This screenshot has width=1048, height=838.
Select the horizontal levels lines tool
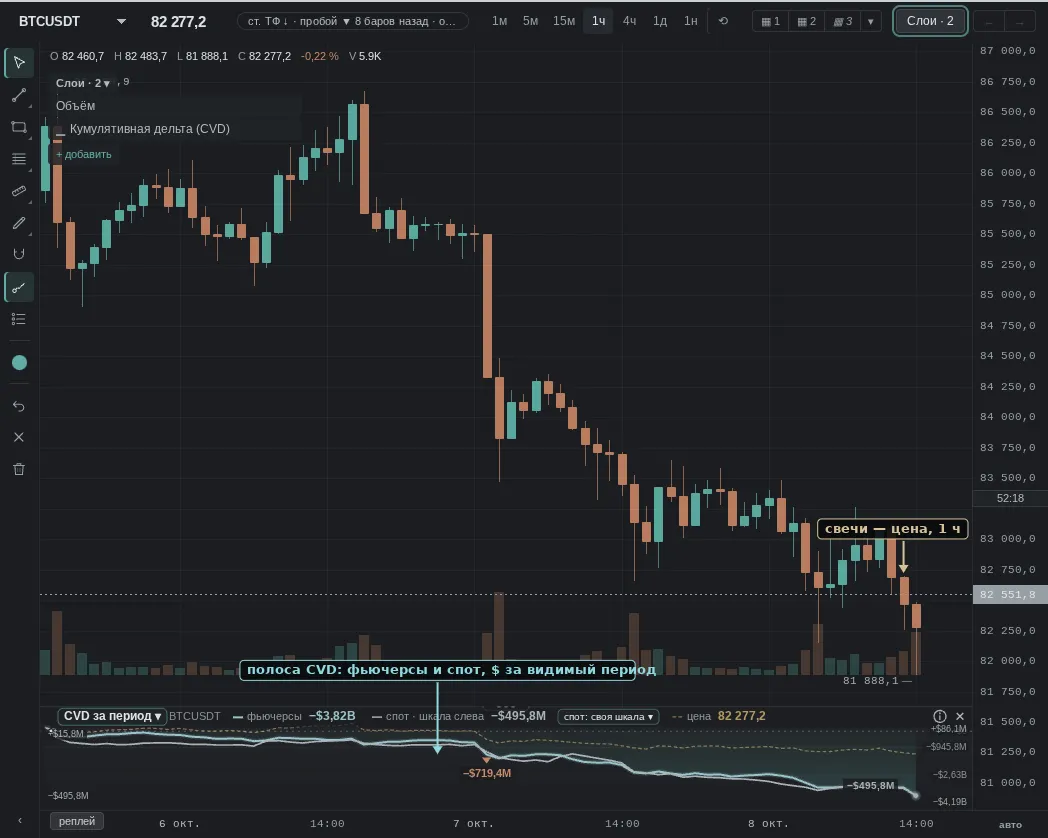19,158
